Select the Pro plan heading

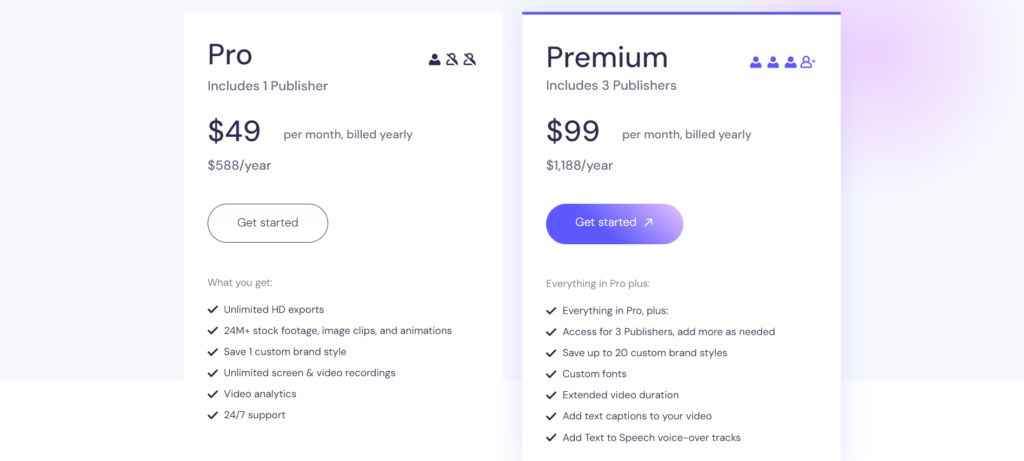(230, 55)
